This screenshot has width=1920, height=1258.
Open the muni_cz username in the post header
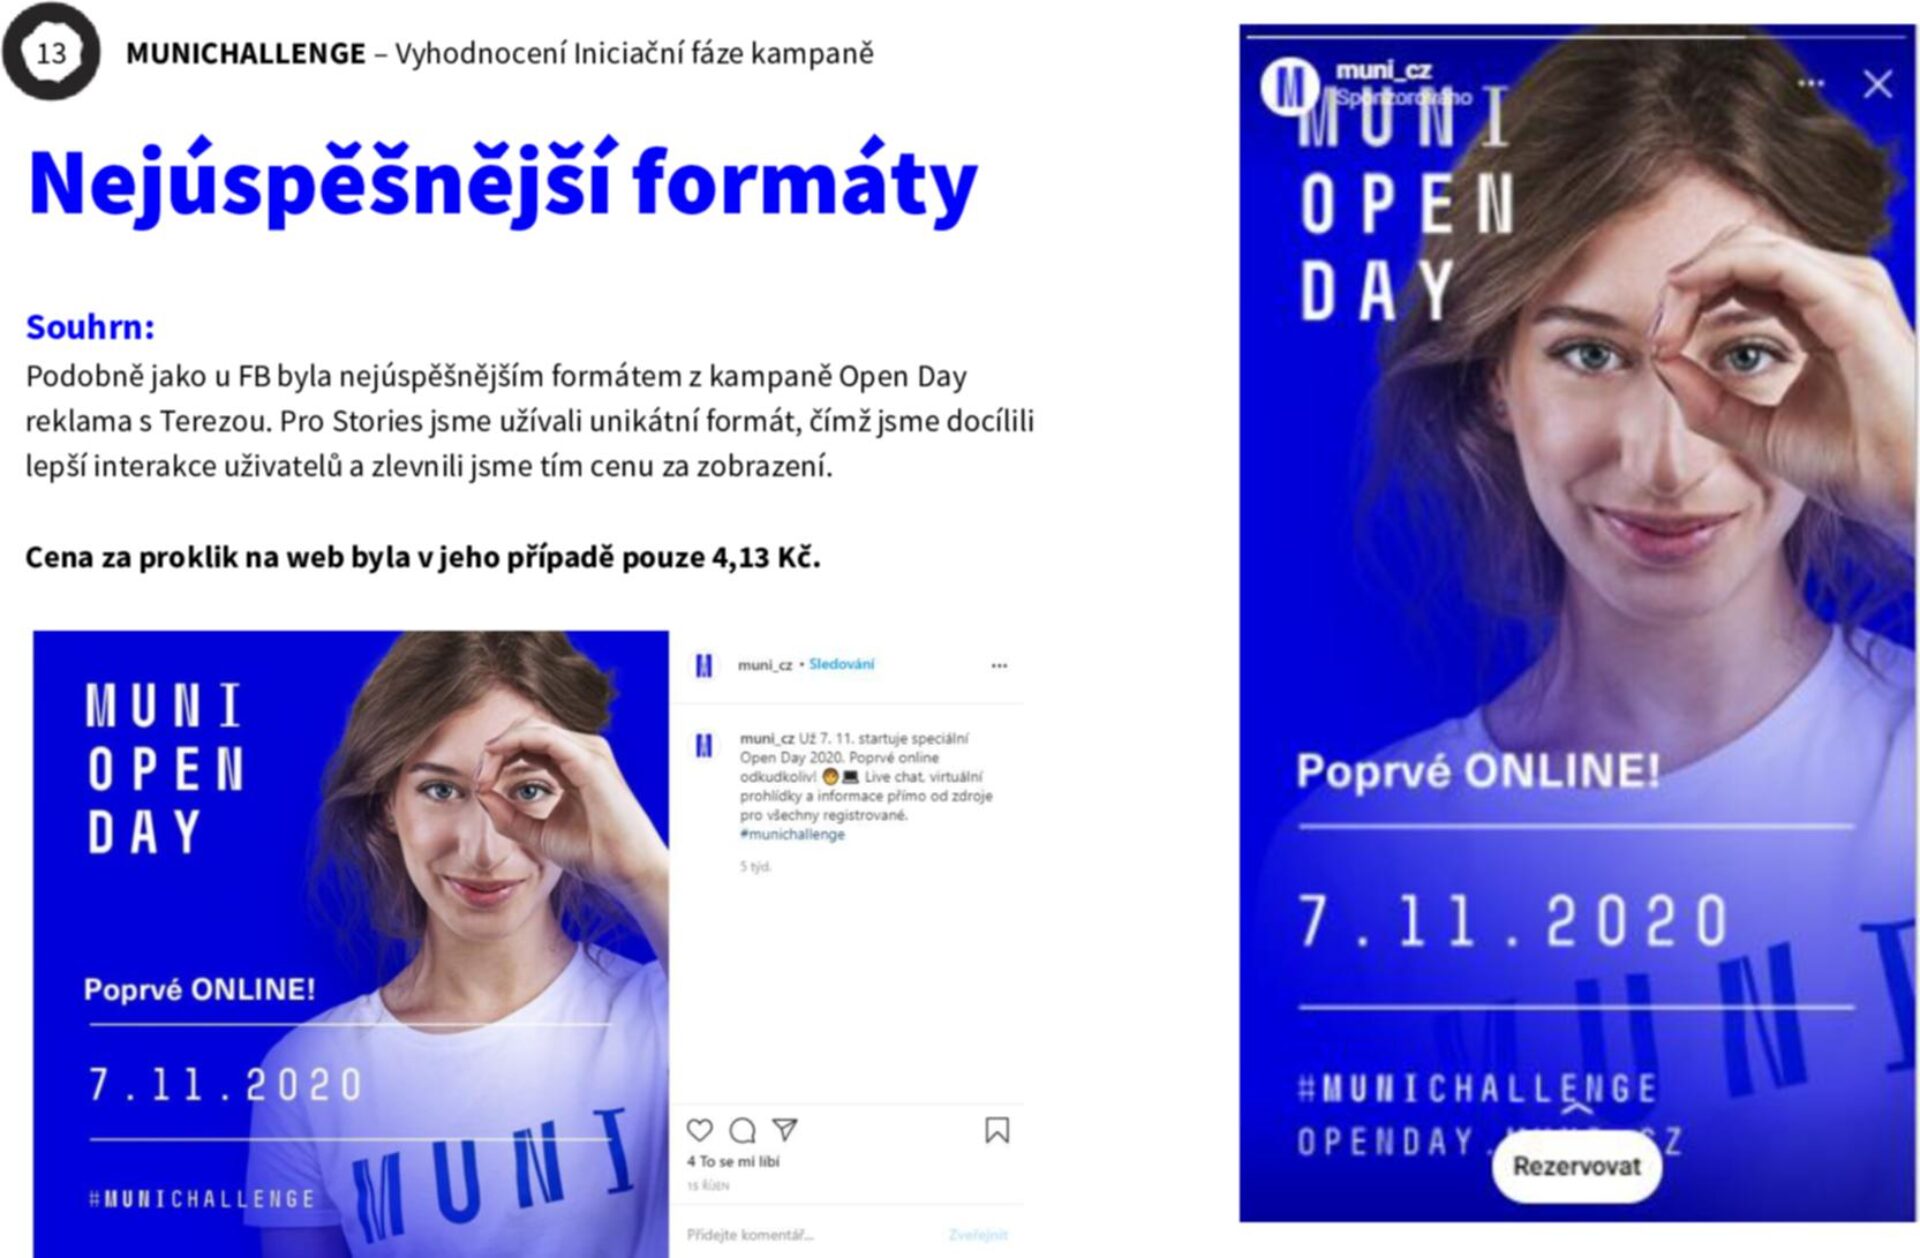point(765,665)
